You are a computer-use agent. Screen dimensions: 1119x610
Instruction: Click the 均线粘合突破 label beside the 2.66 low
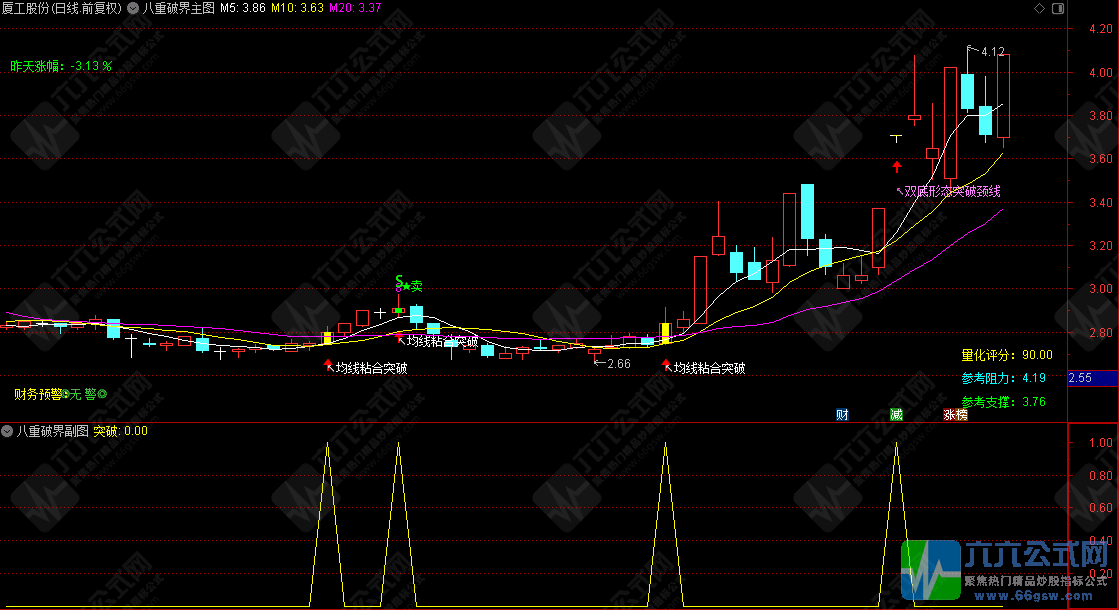click(709, 368)
